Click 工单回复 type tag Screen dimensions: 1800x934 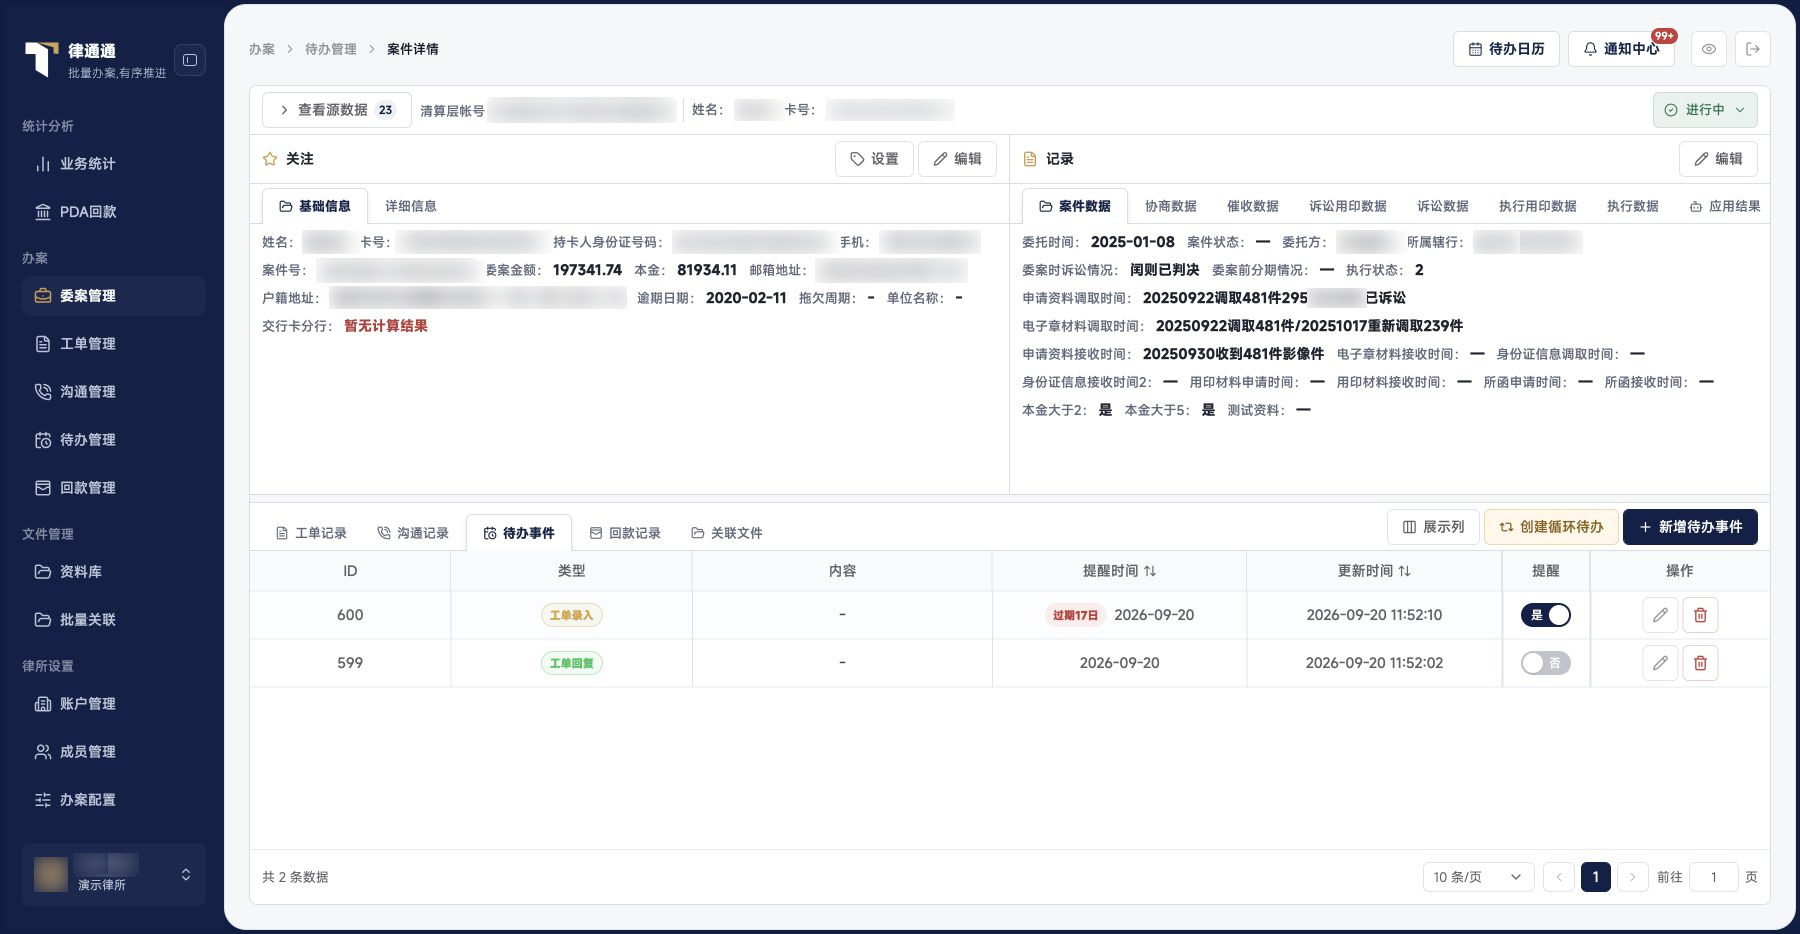tap(572, 663)
